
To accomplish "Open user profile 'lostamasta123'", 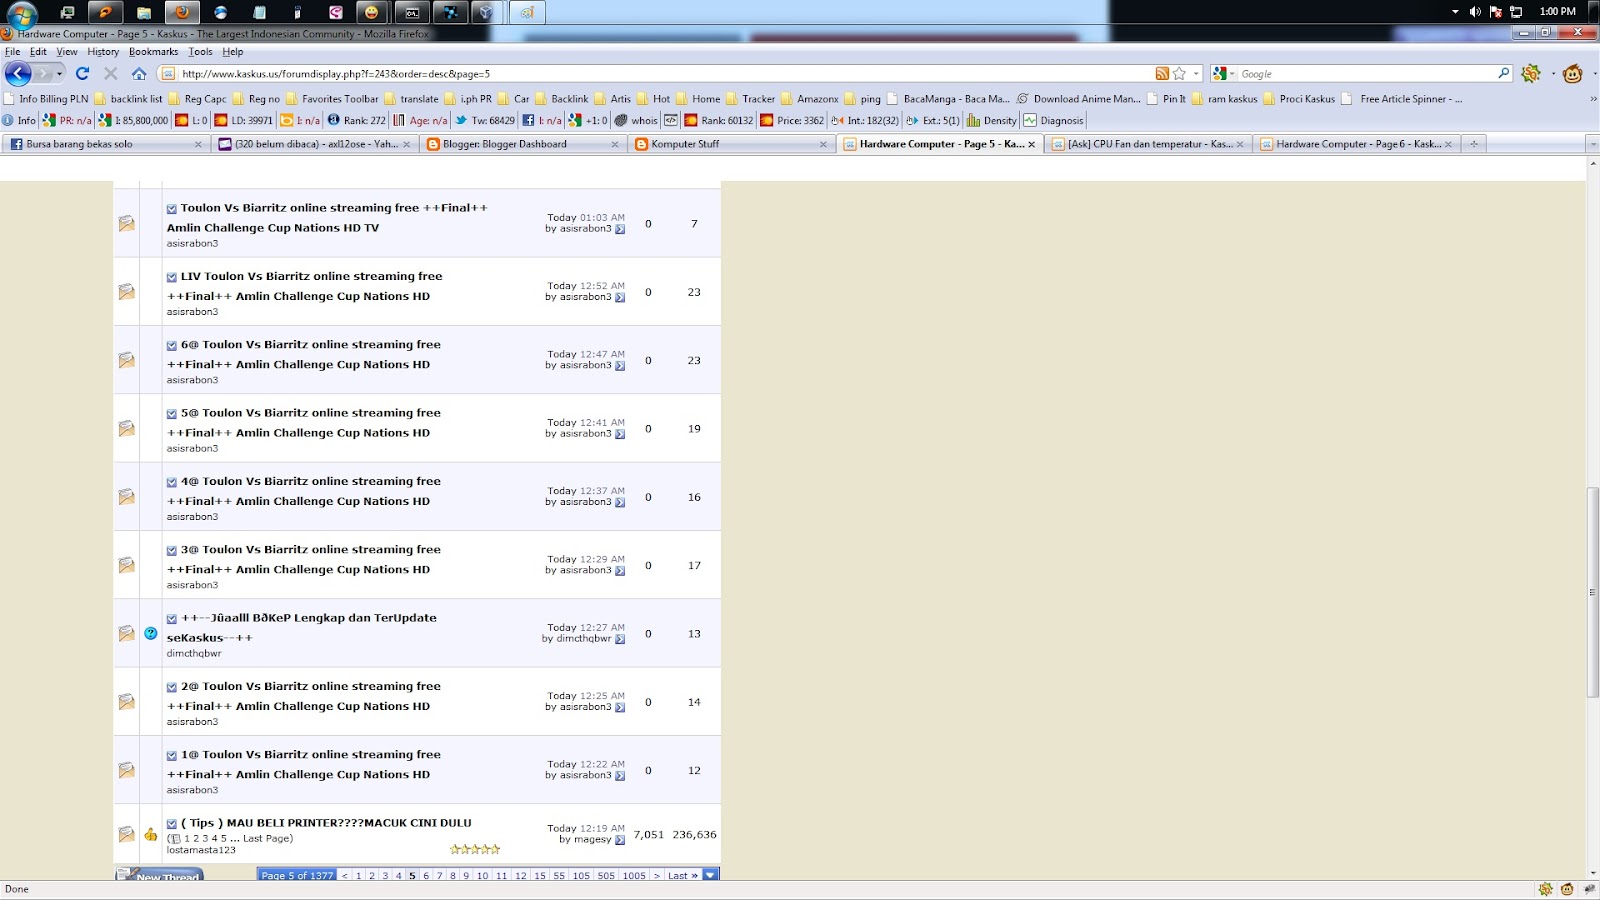I will pos(201,850).
